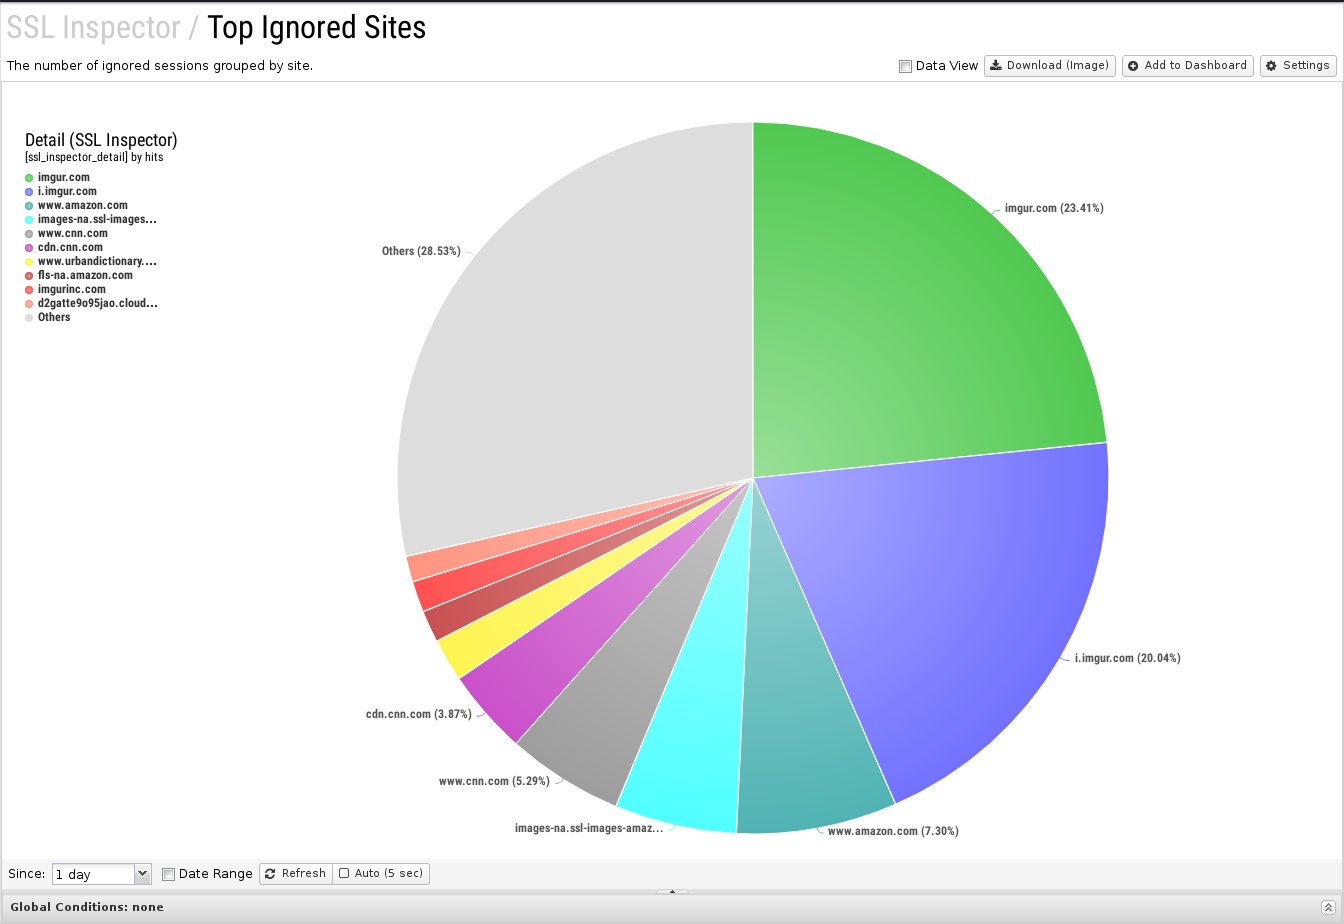The image size is (1344, 924).
Task: Click the 'cdn.cnn.com (3.87%)' chart label
Action: tap(418, 714)
